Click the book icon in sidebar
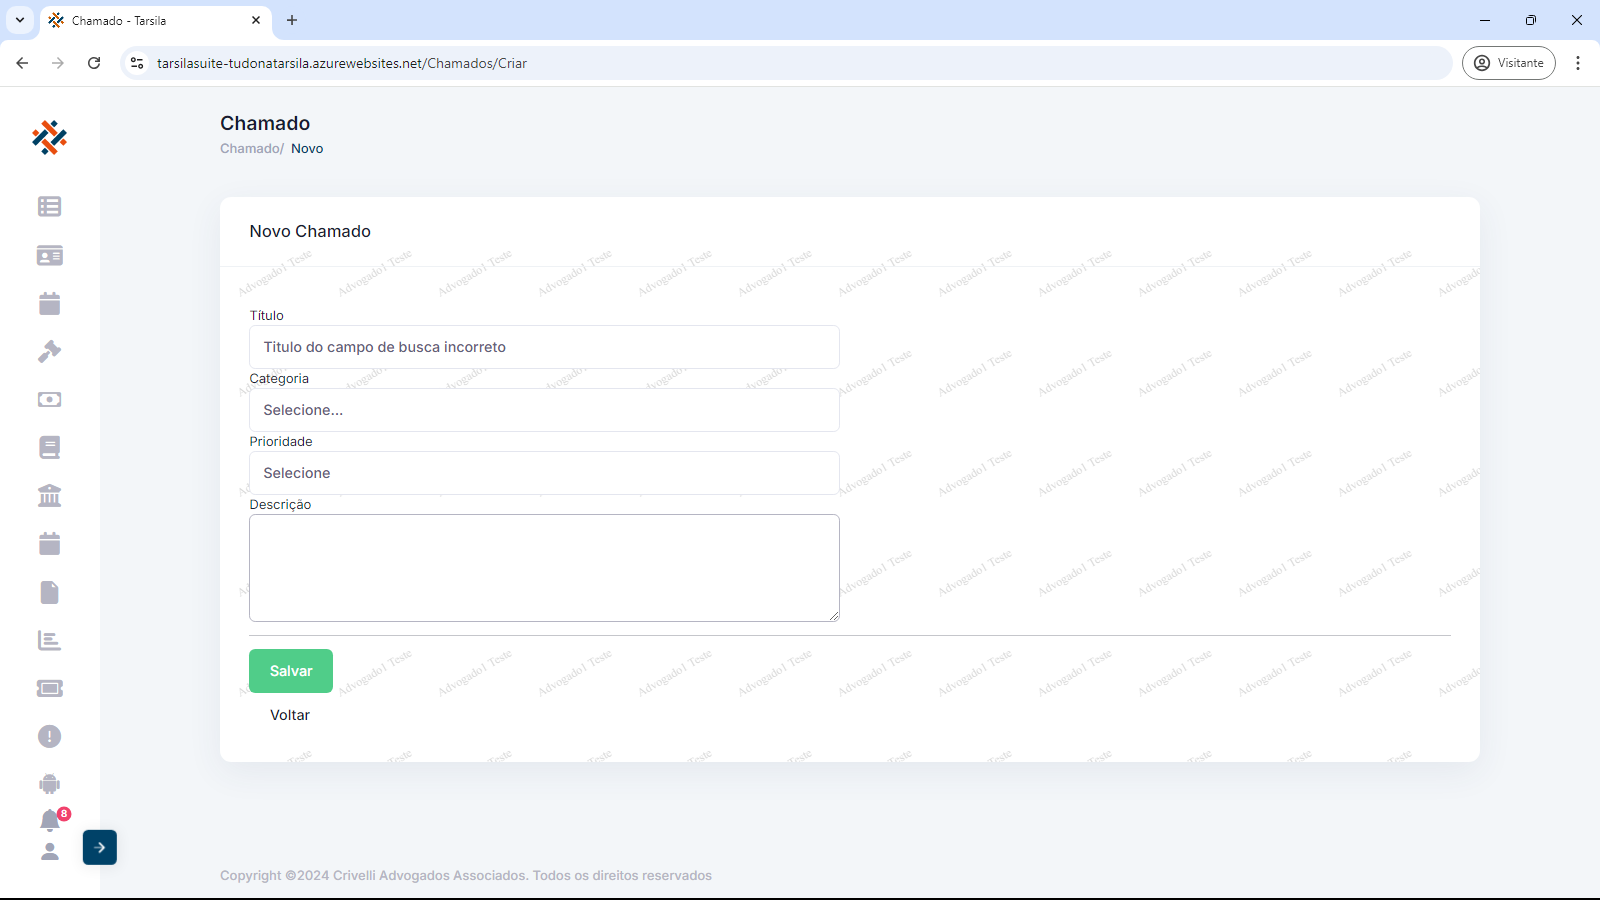Screen dimensions: 1600x900 tap(49, 447)
